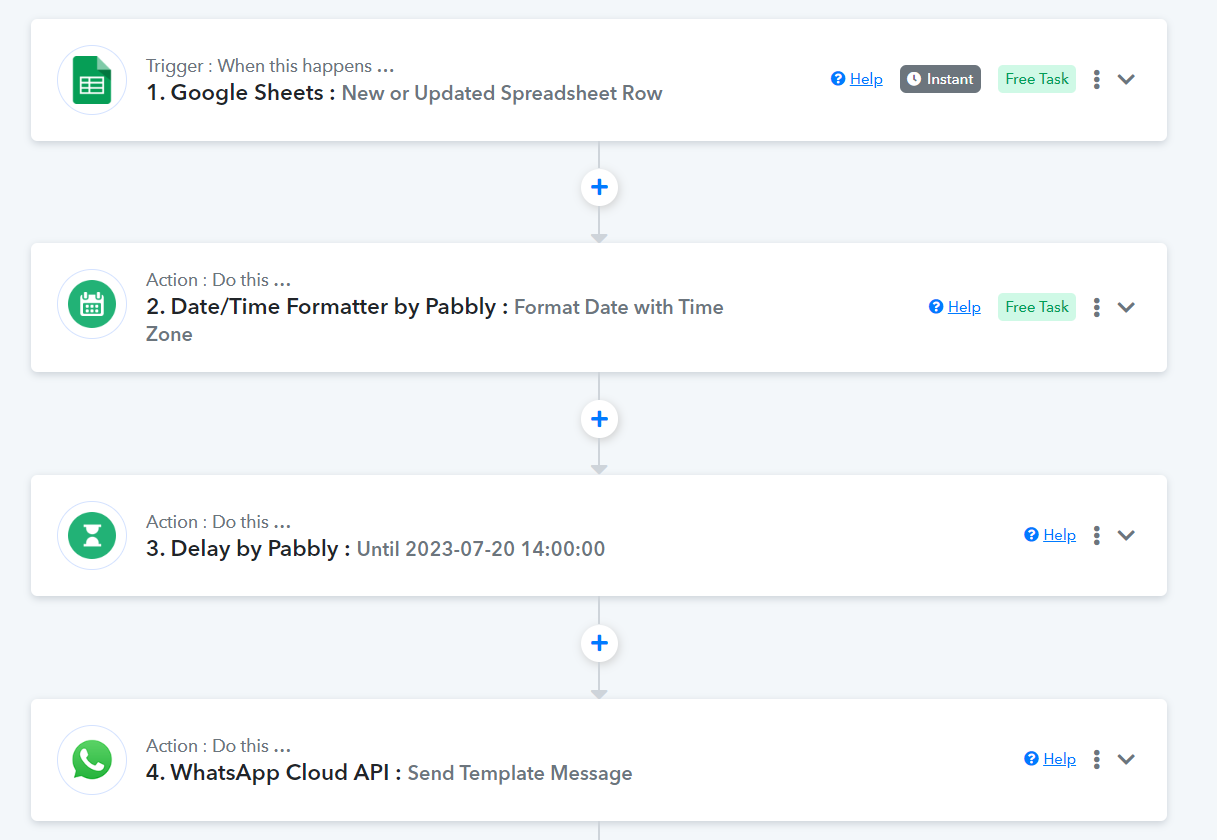Click the Date/Time Formatter calendar icon

pos(92,304)
